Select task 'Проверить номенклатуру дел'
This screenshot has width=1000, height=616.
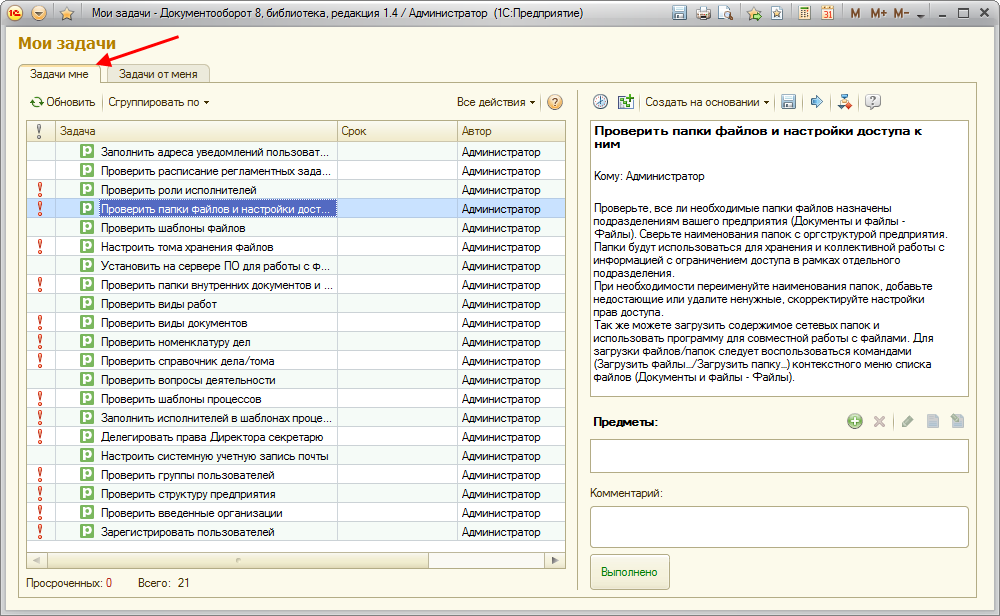(x=175, y=342)
